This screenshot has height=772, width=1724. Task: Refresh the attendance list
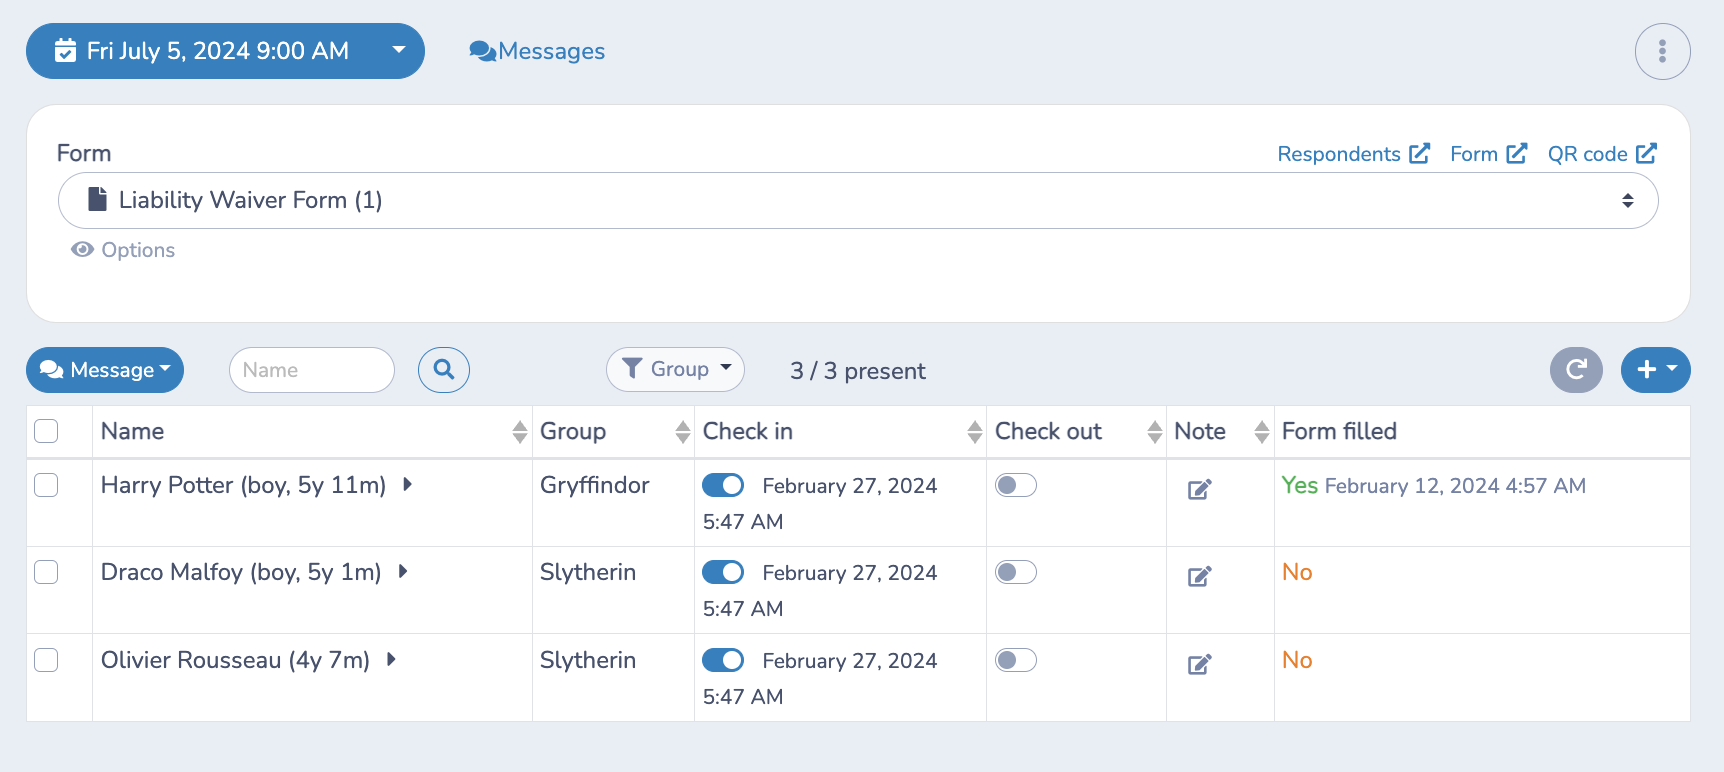[1576, 370]
